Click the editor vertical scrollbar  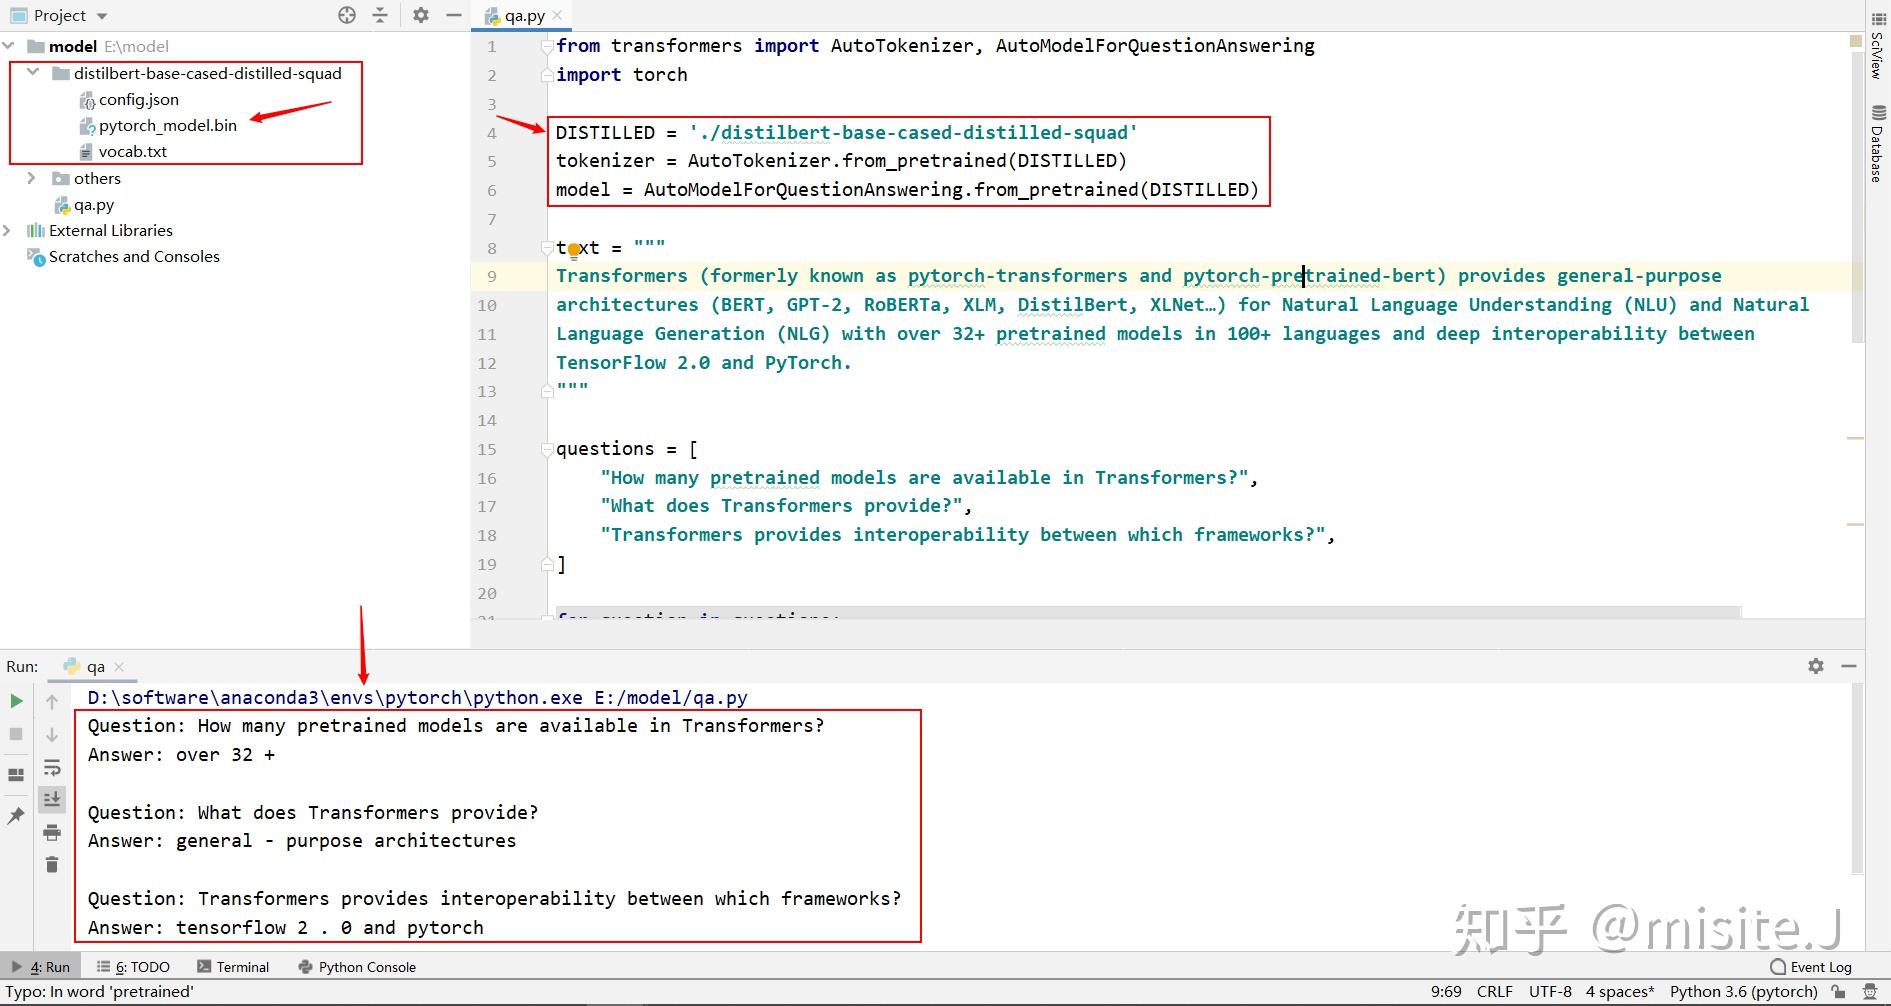point(1857,200)
